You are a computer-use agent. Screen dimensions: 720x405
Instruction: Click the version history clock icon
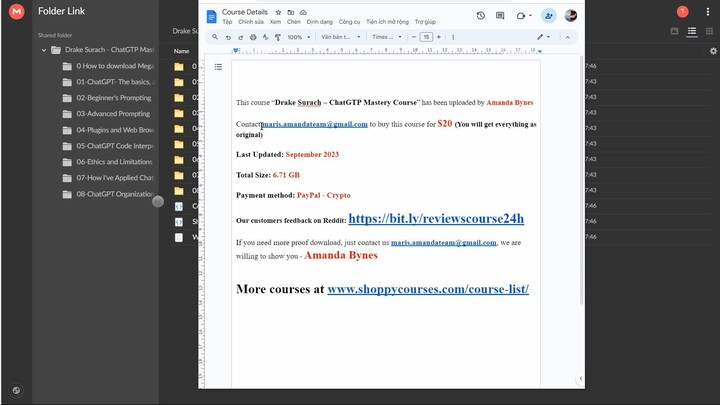click(x=481, y=16)
